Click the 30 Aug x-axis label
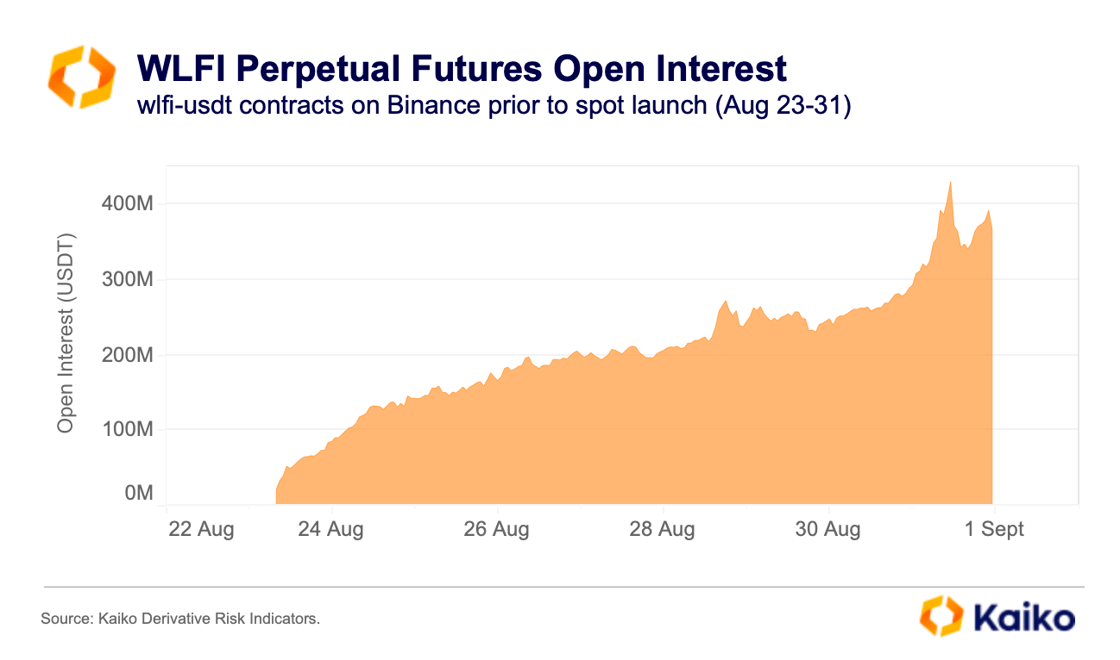 pos(828,529)
